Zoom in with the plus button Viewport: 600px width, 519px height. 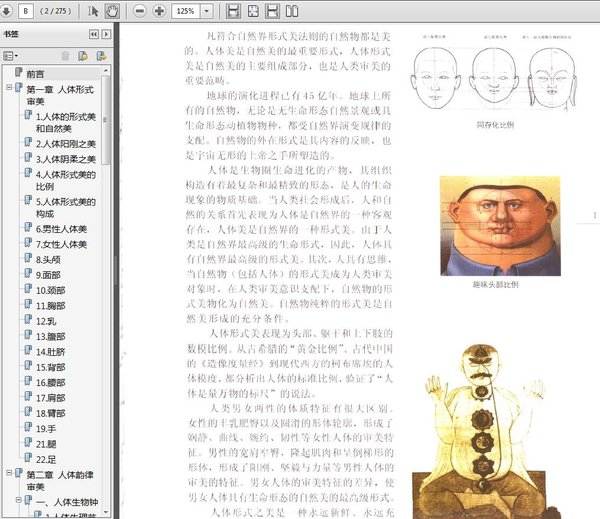[159, 11]
